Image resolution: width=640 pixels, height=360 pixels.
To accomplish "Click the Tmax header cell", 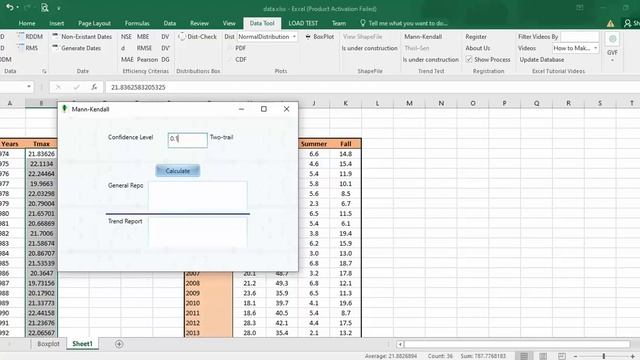I will point(41,144).
